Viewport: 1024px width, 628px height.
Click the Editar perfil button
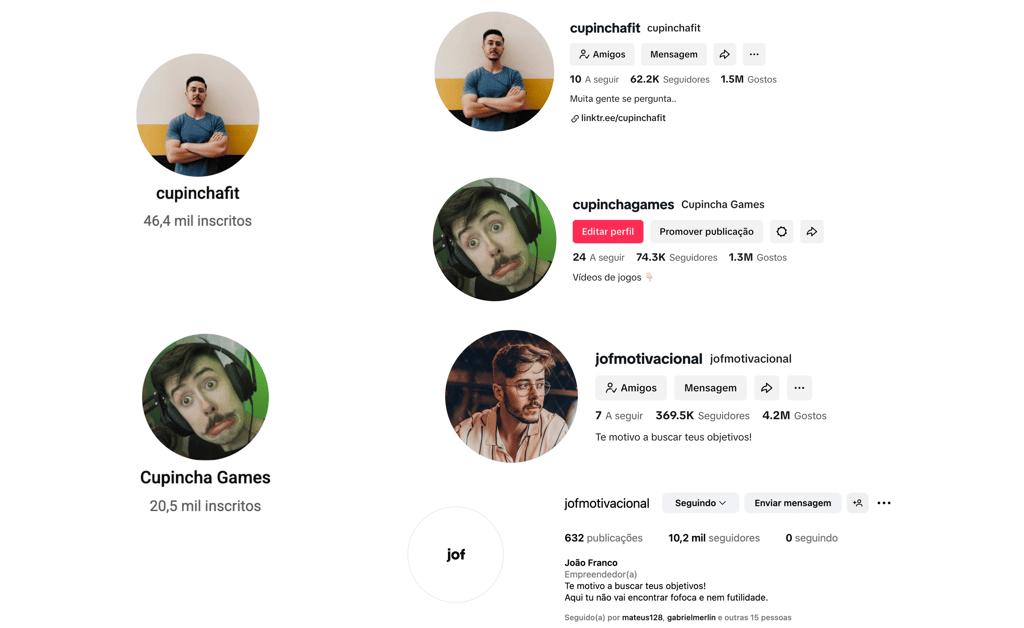[608, 232]
